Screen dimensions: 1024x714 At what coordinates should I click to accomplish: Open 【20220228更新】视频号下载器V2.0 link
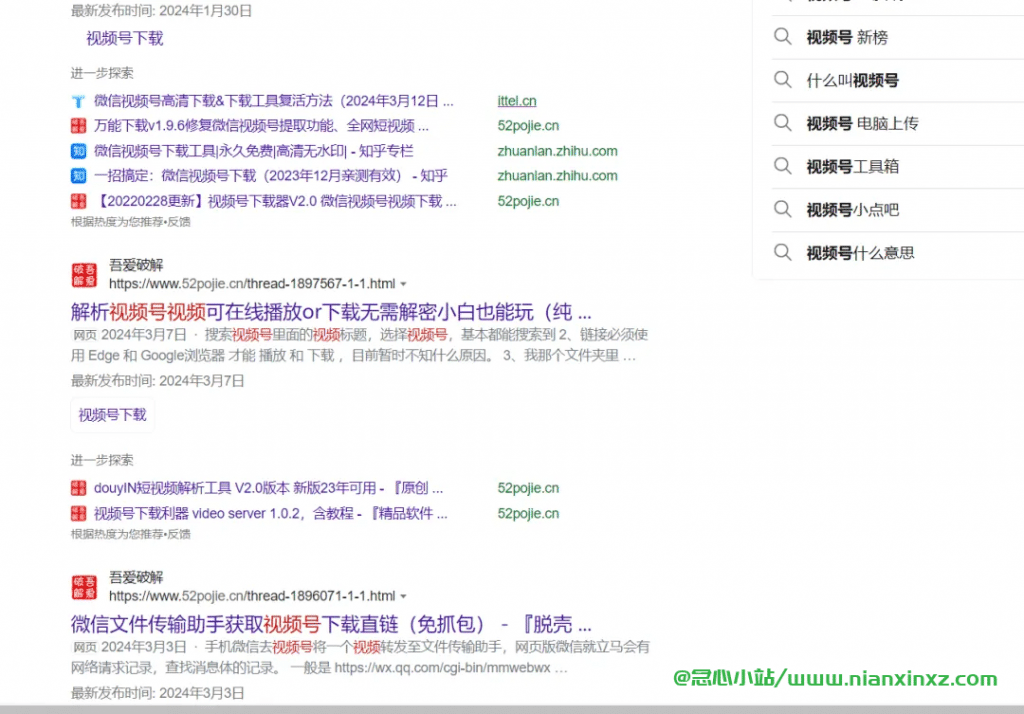[275, 201]
